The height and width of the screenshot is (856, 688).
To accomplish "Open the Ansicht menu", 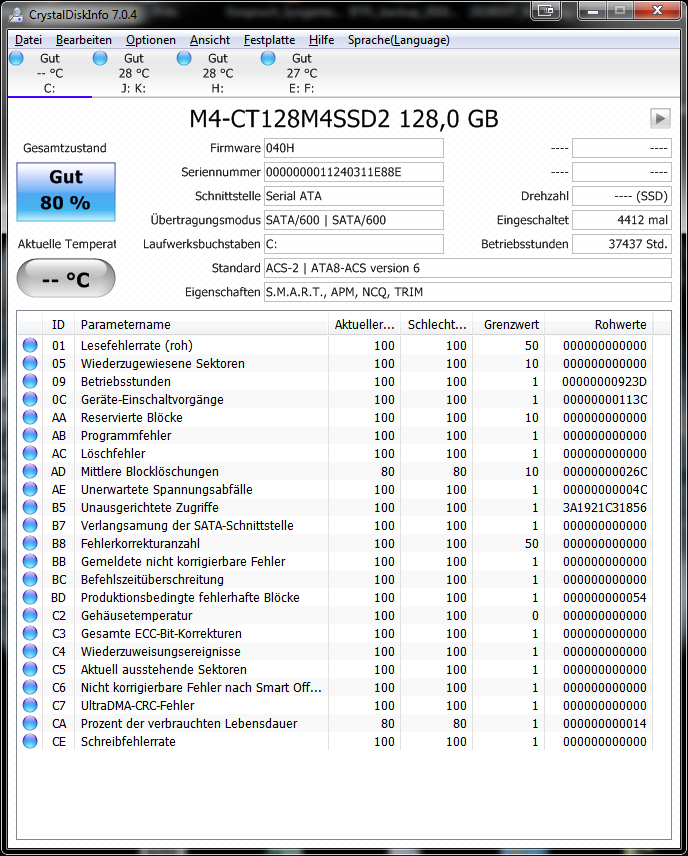I will click(x=210, y=40).
